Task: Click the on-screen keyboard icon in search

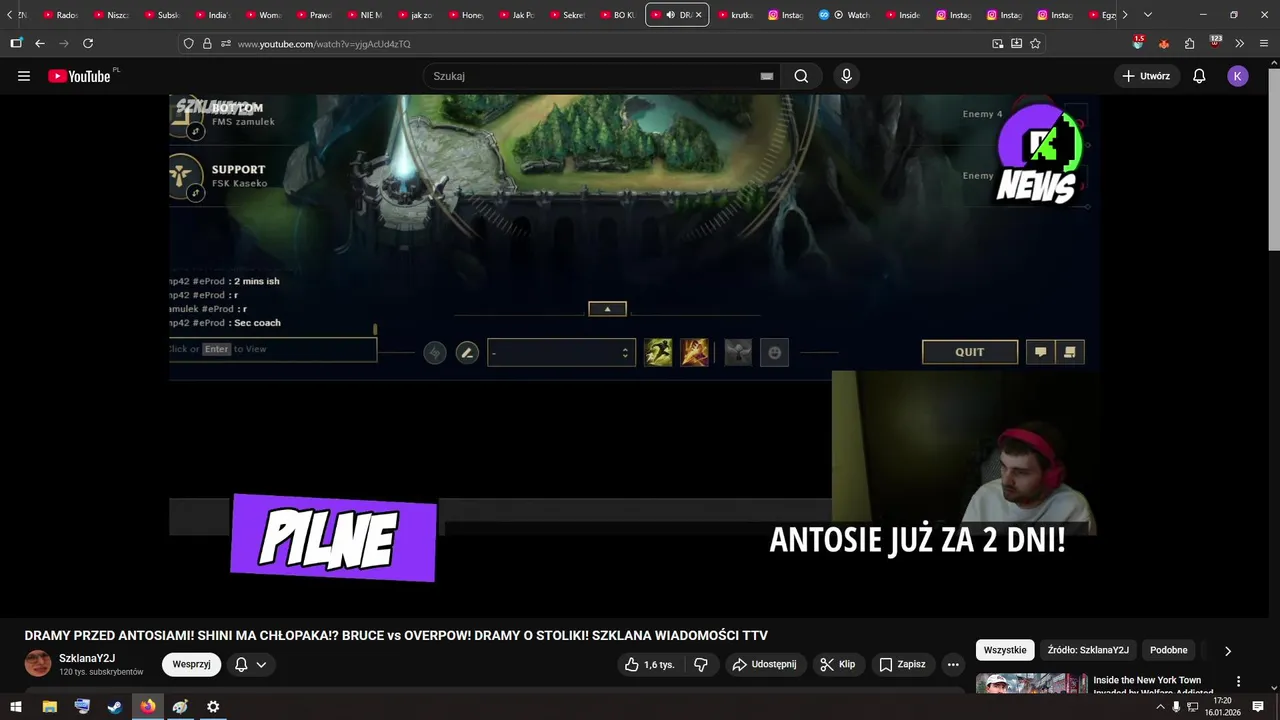Action: tap(767, 76)
